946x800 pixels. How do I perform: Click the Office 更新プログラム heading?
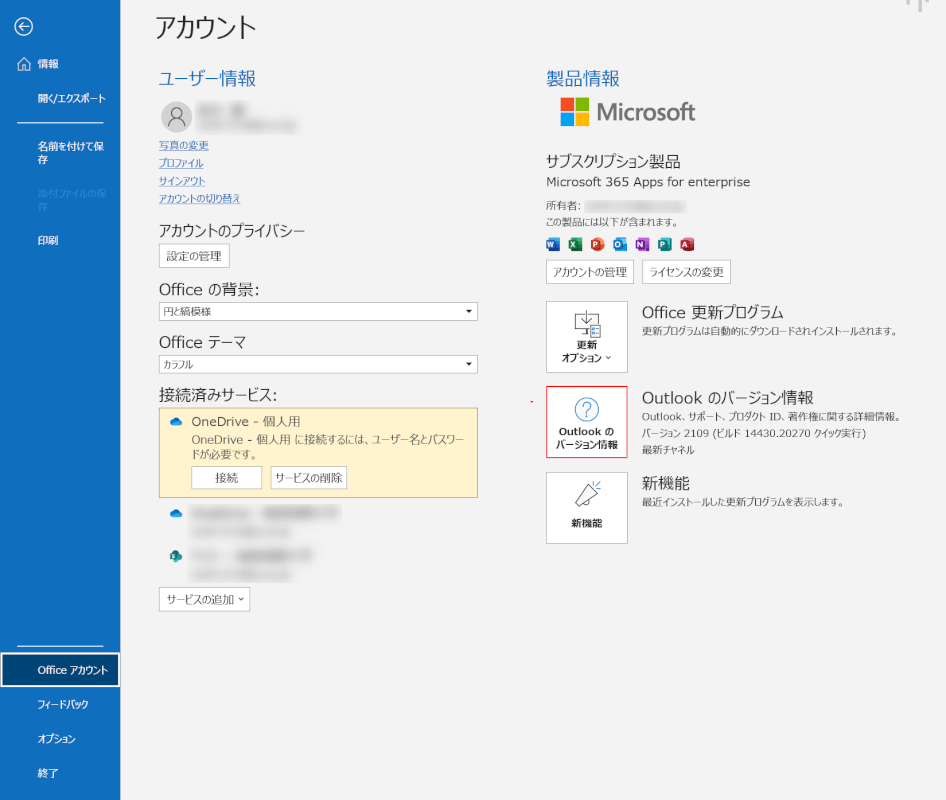tap(713, 313)
